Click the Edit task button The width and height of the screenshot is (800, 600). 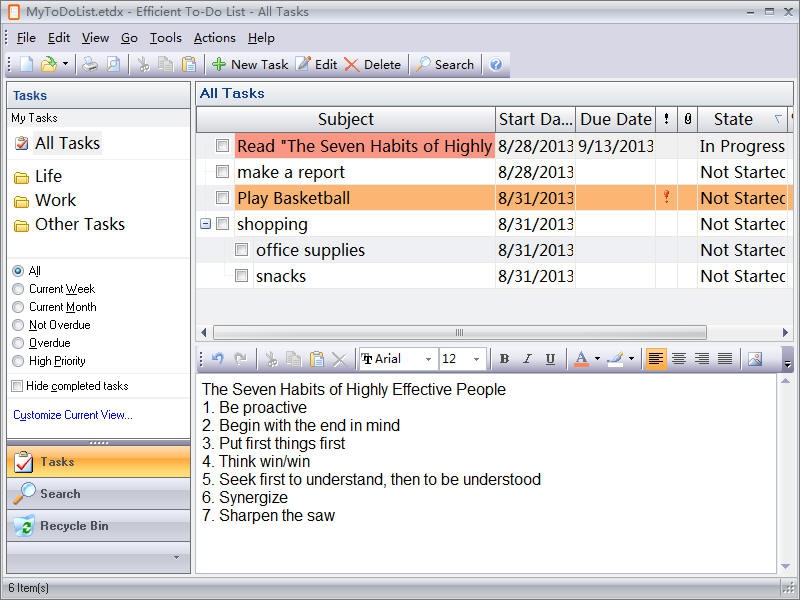(316, 64)
